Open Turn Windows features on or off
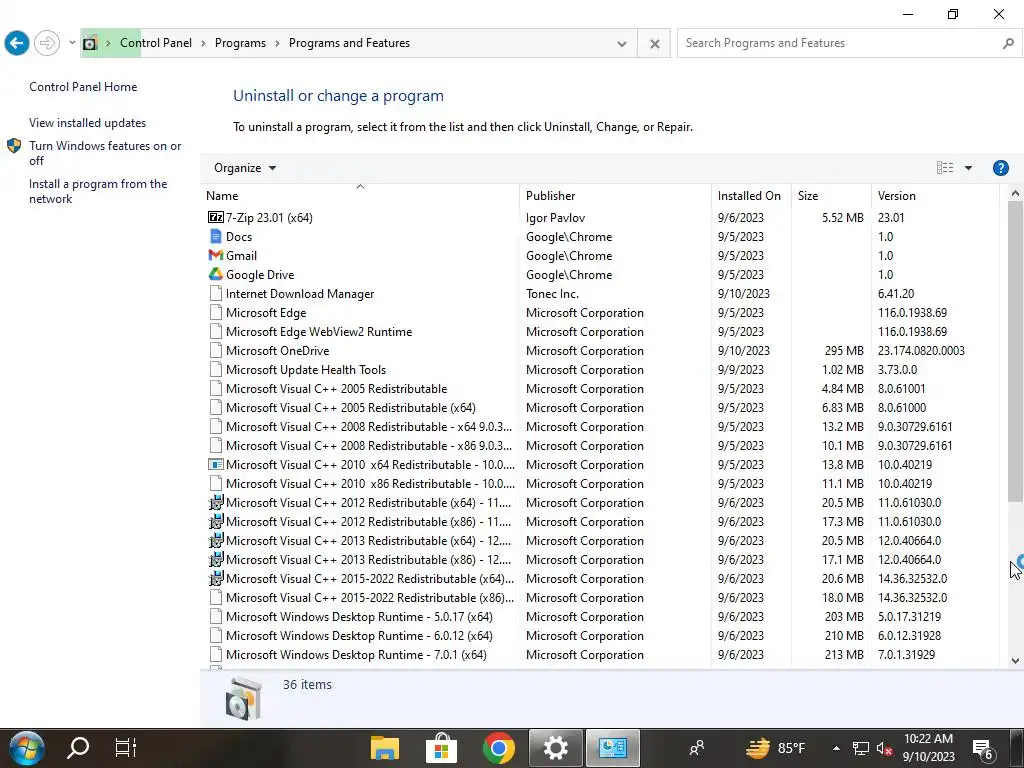 pyautogui.click(x=105, y=153)
